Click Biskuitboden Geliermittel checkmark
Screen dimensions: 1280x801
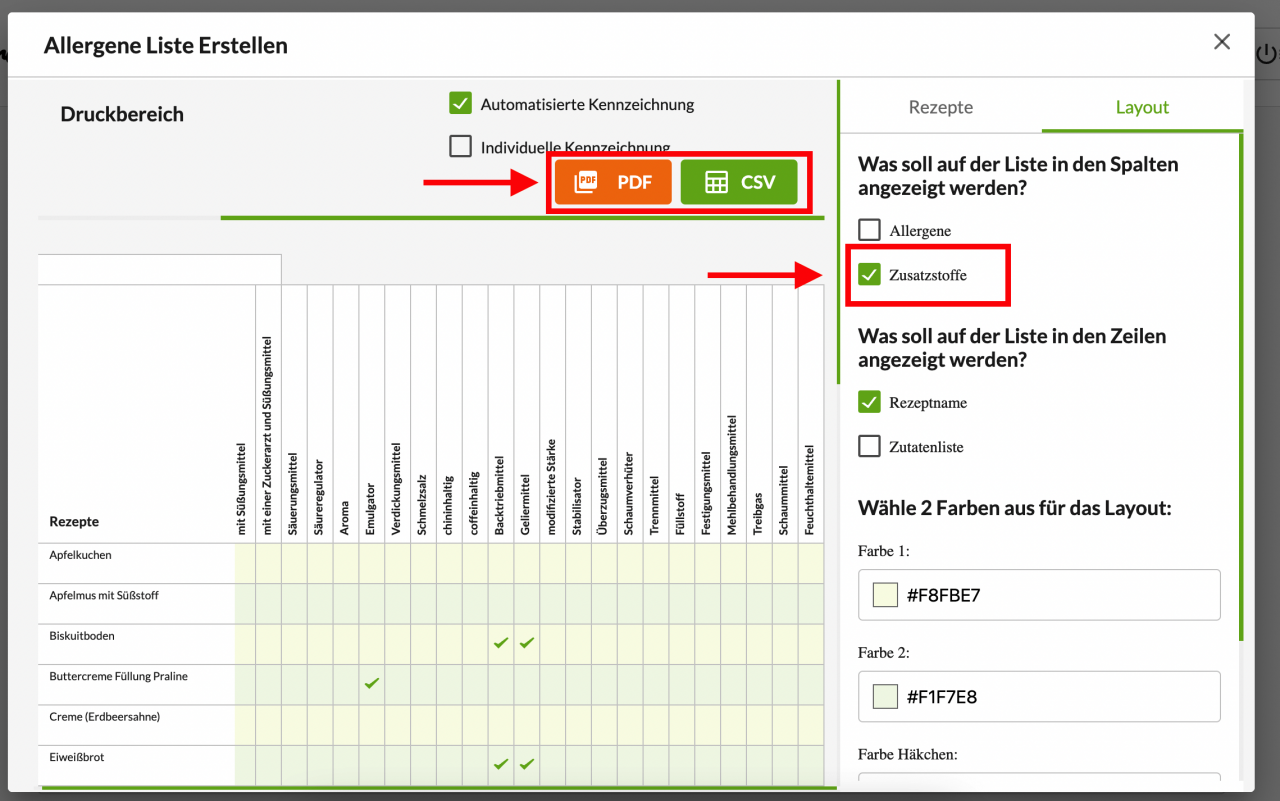tap(527, 643)
